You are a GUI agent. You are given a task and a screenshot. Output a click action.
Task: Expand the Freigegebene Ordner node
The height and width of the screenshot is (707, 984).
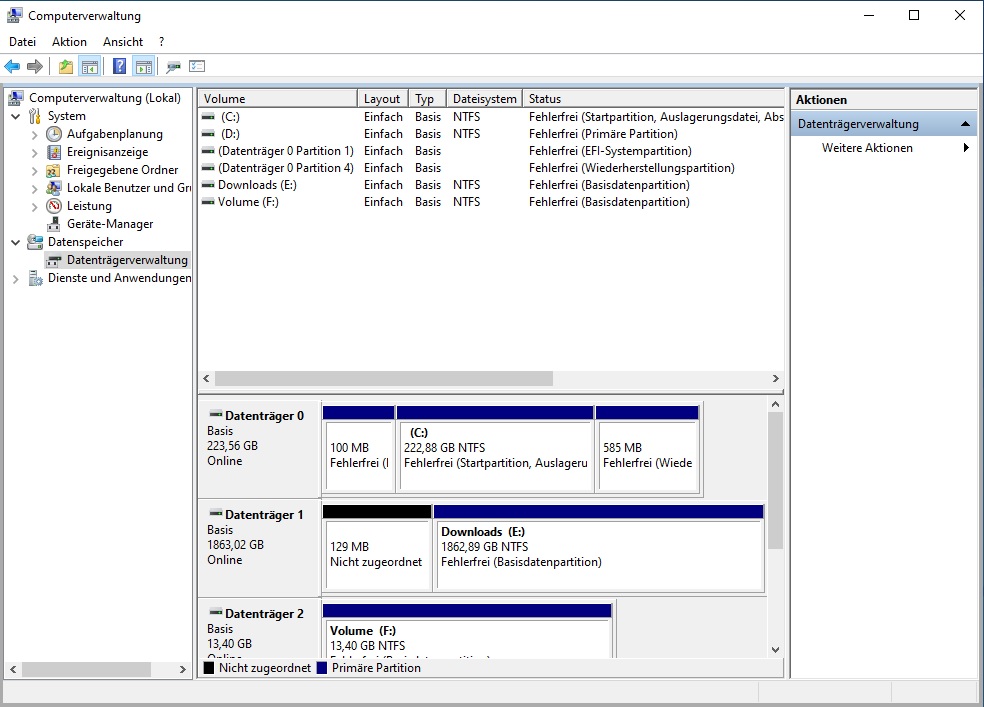[35, 170]
